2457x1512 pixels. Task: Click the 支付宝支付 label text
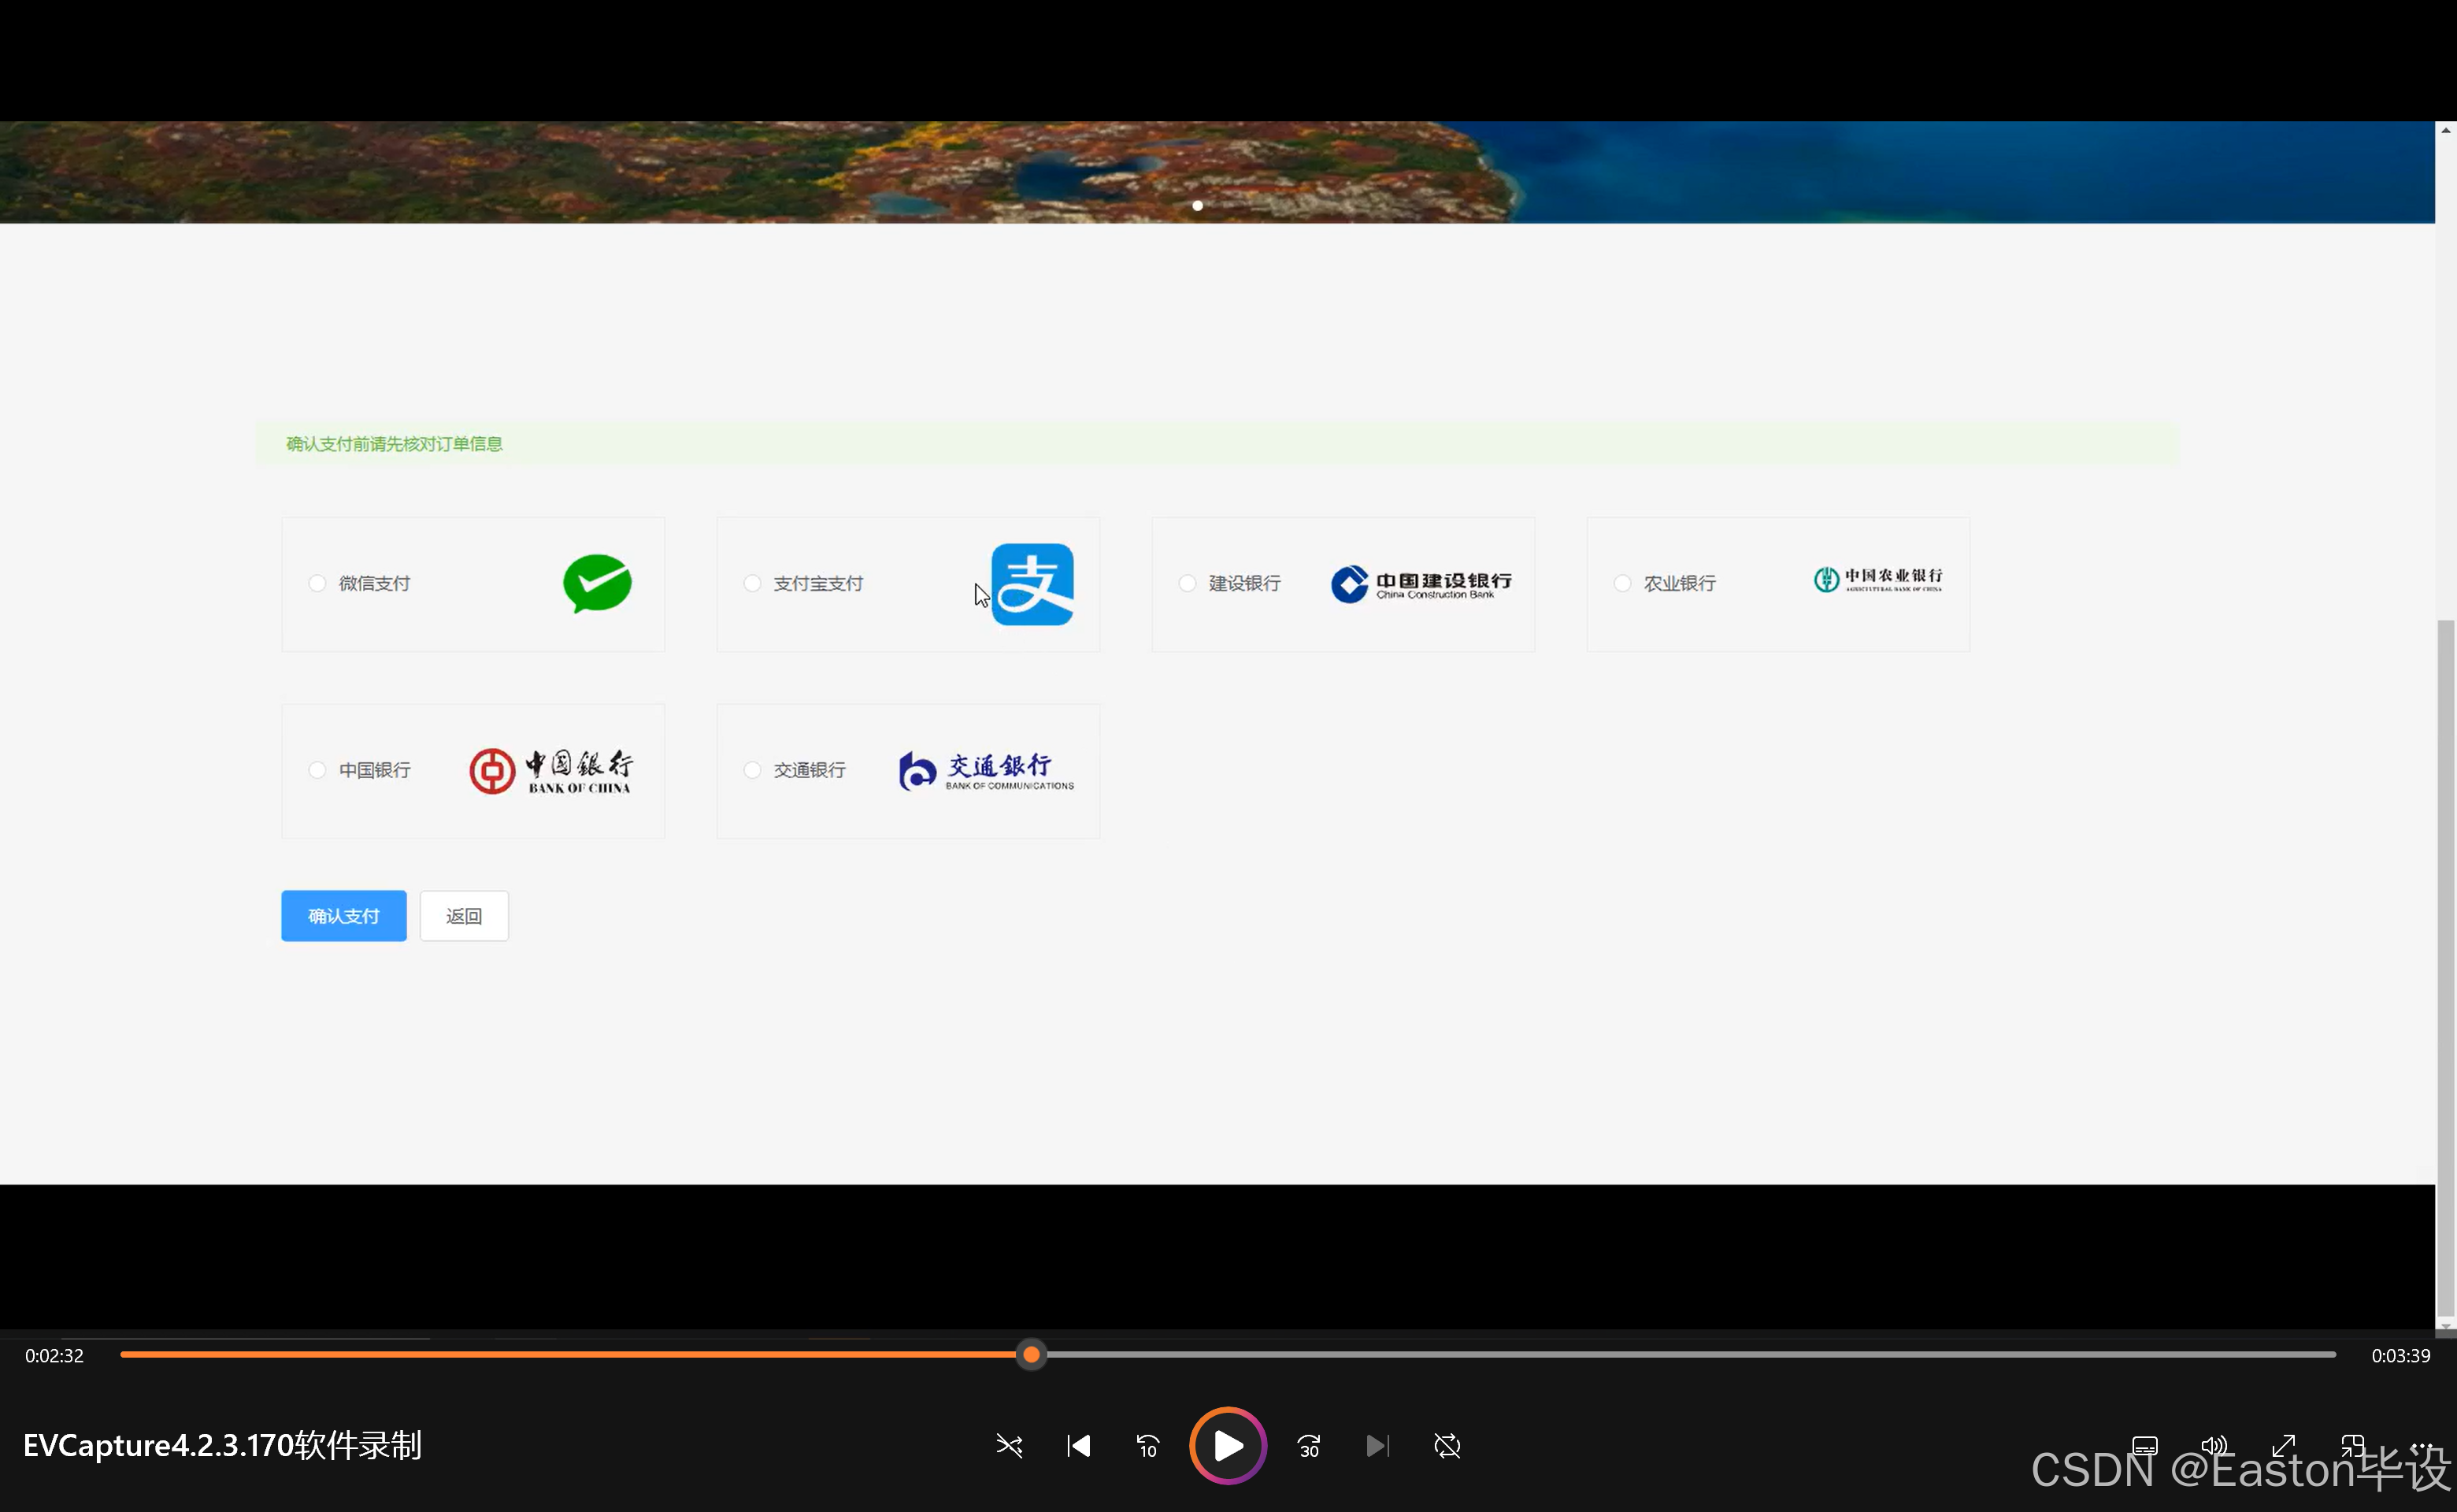click(x=818, y=583)
